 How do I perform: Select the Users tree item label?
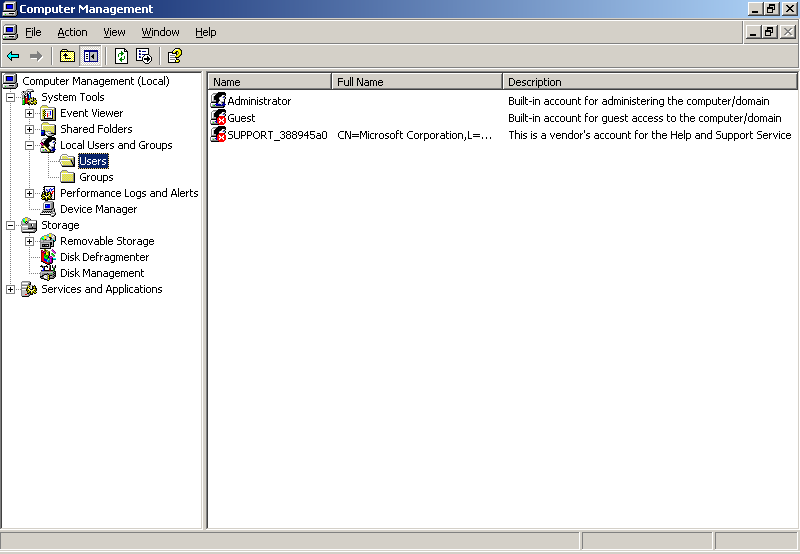[x=93, y=161]
